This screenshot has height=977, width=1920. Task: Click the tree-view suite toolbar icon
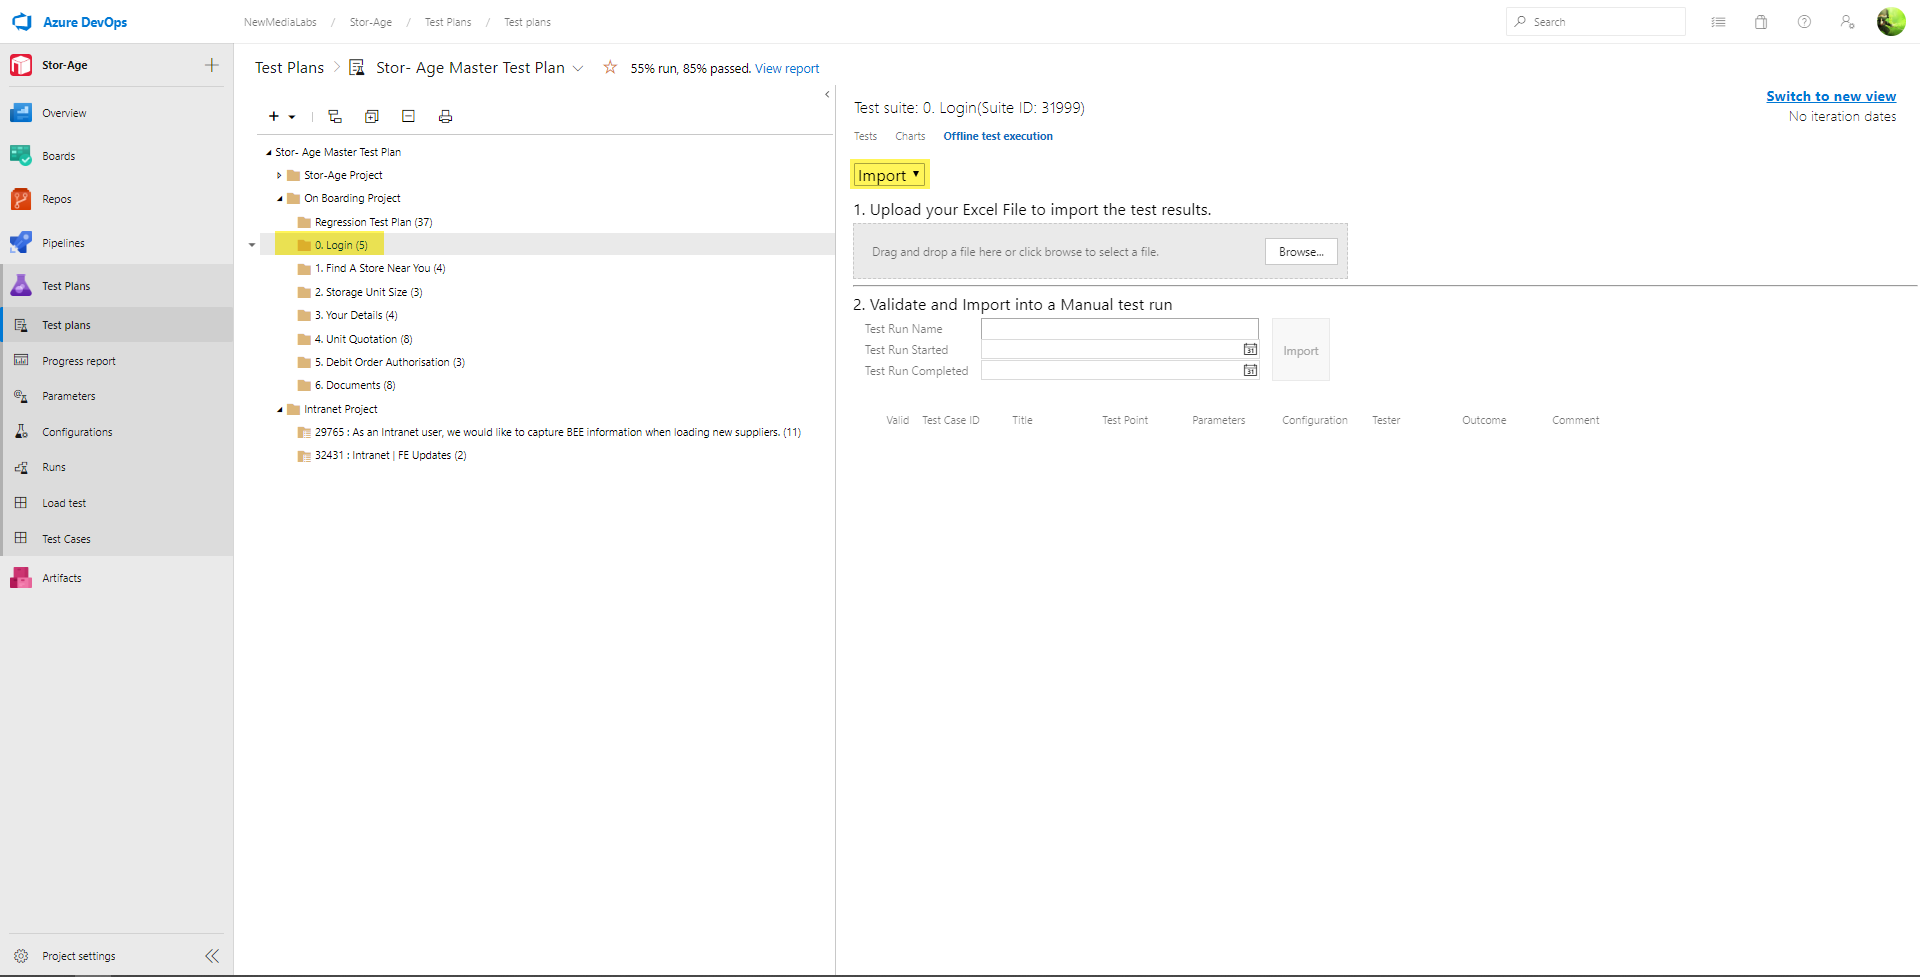point(335,117)
